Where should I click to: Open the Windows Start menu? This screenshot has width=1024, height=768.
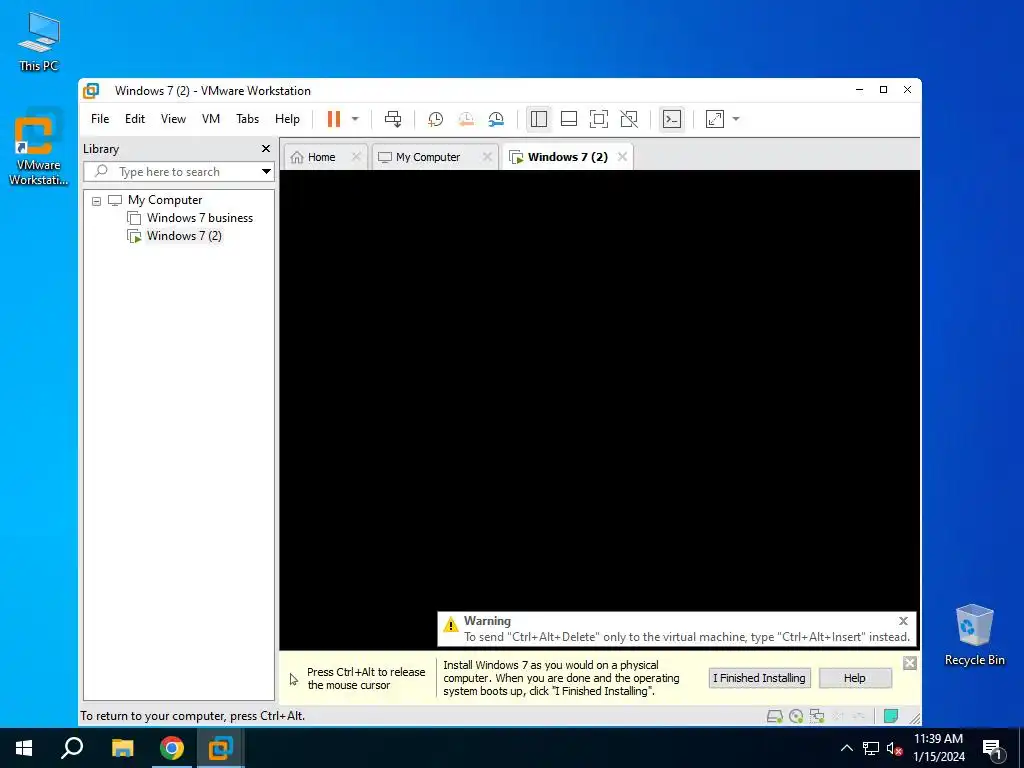24,748
